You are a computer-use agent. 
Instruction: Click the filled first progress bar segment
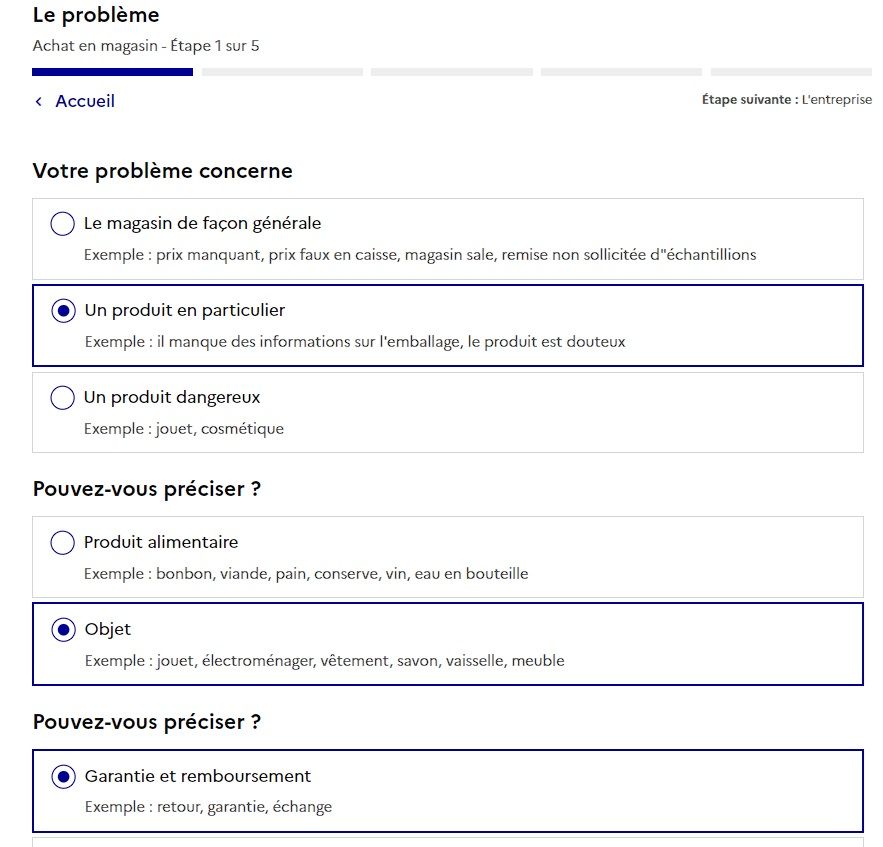pos(112,71)
